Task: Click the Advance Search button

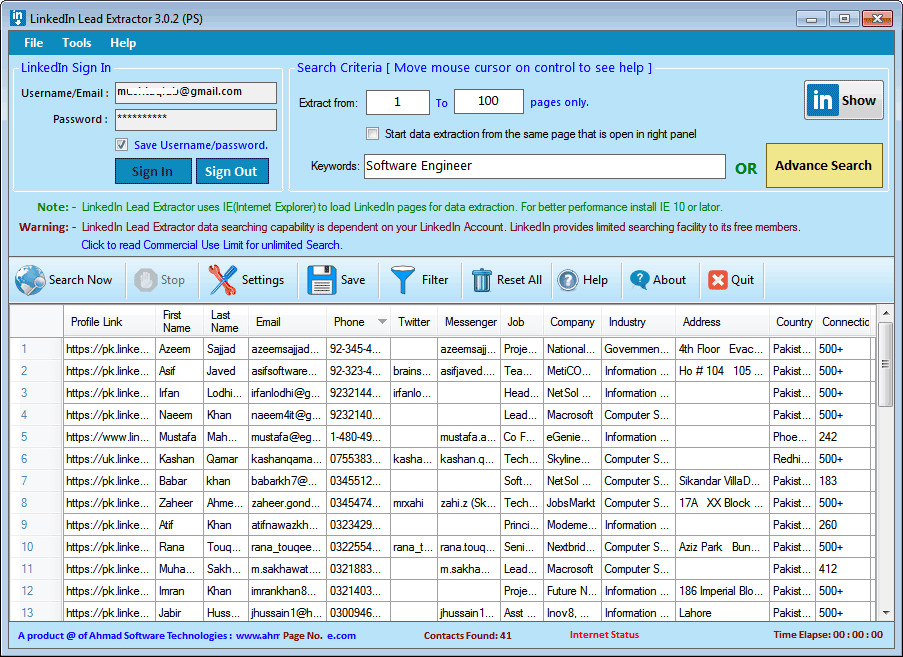Action: [x=824, y=166]
